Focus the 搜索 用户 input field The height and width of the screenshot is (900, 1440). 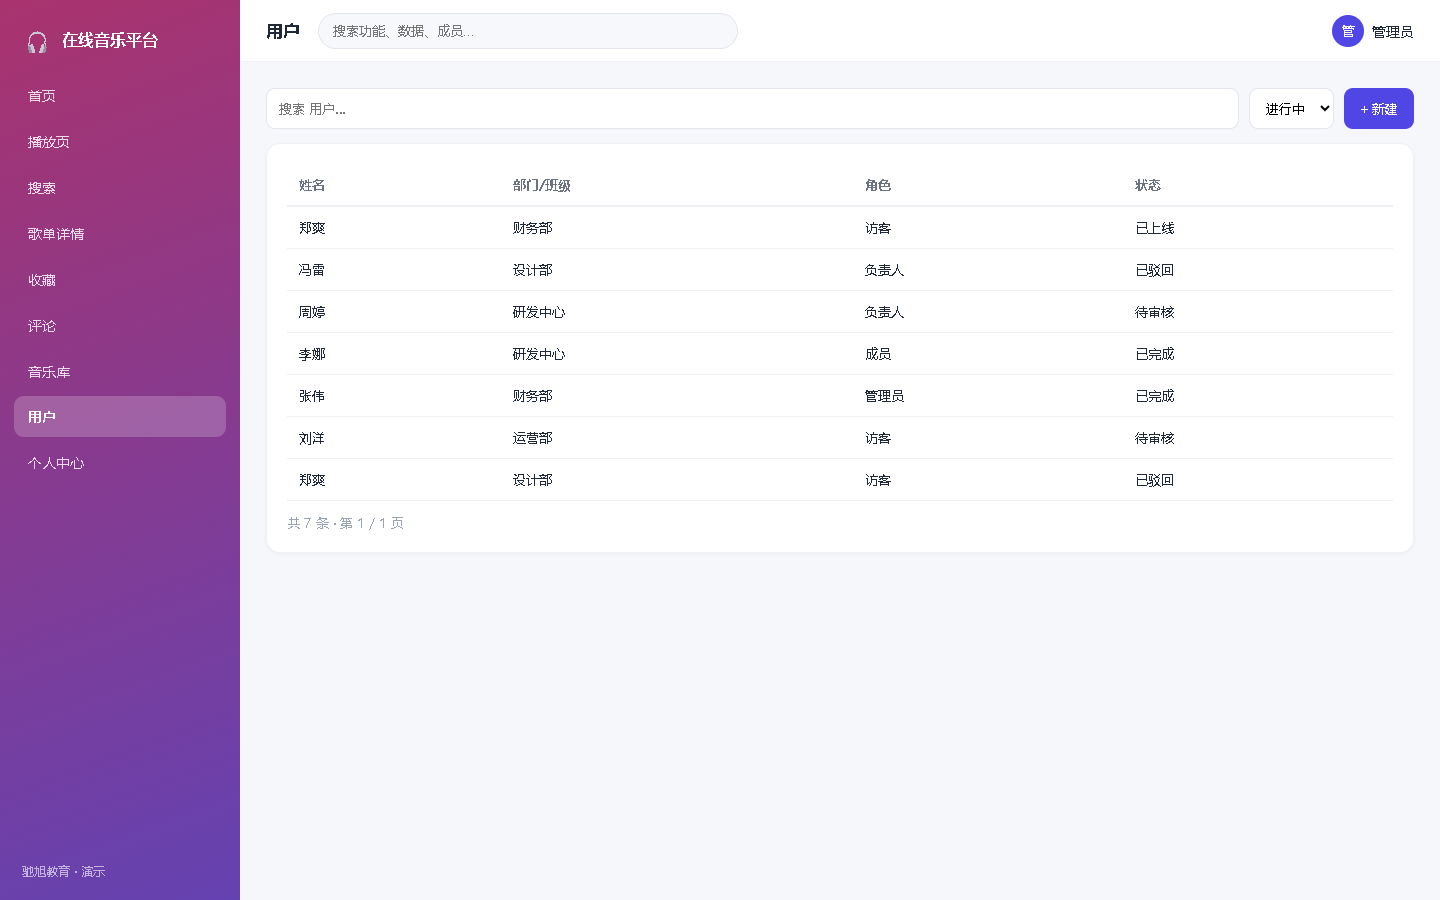[752, 109]
